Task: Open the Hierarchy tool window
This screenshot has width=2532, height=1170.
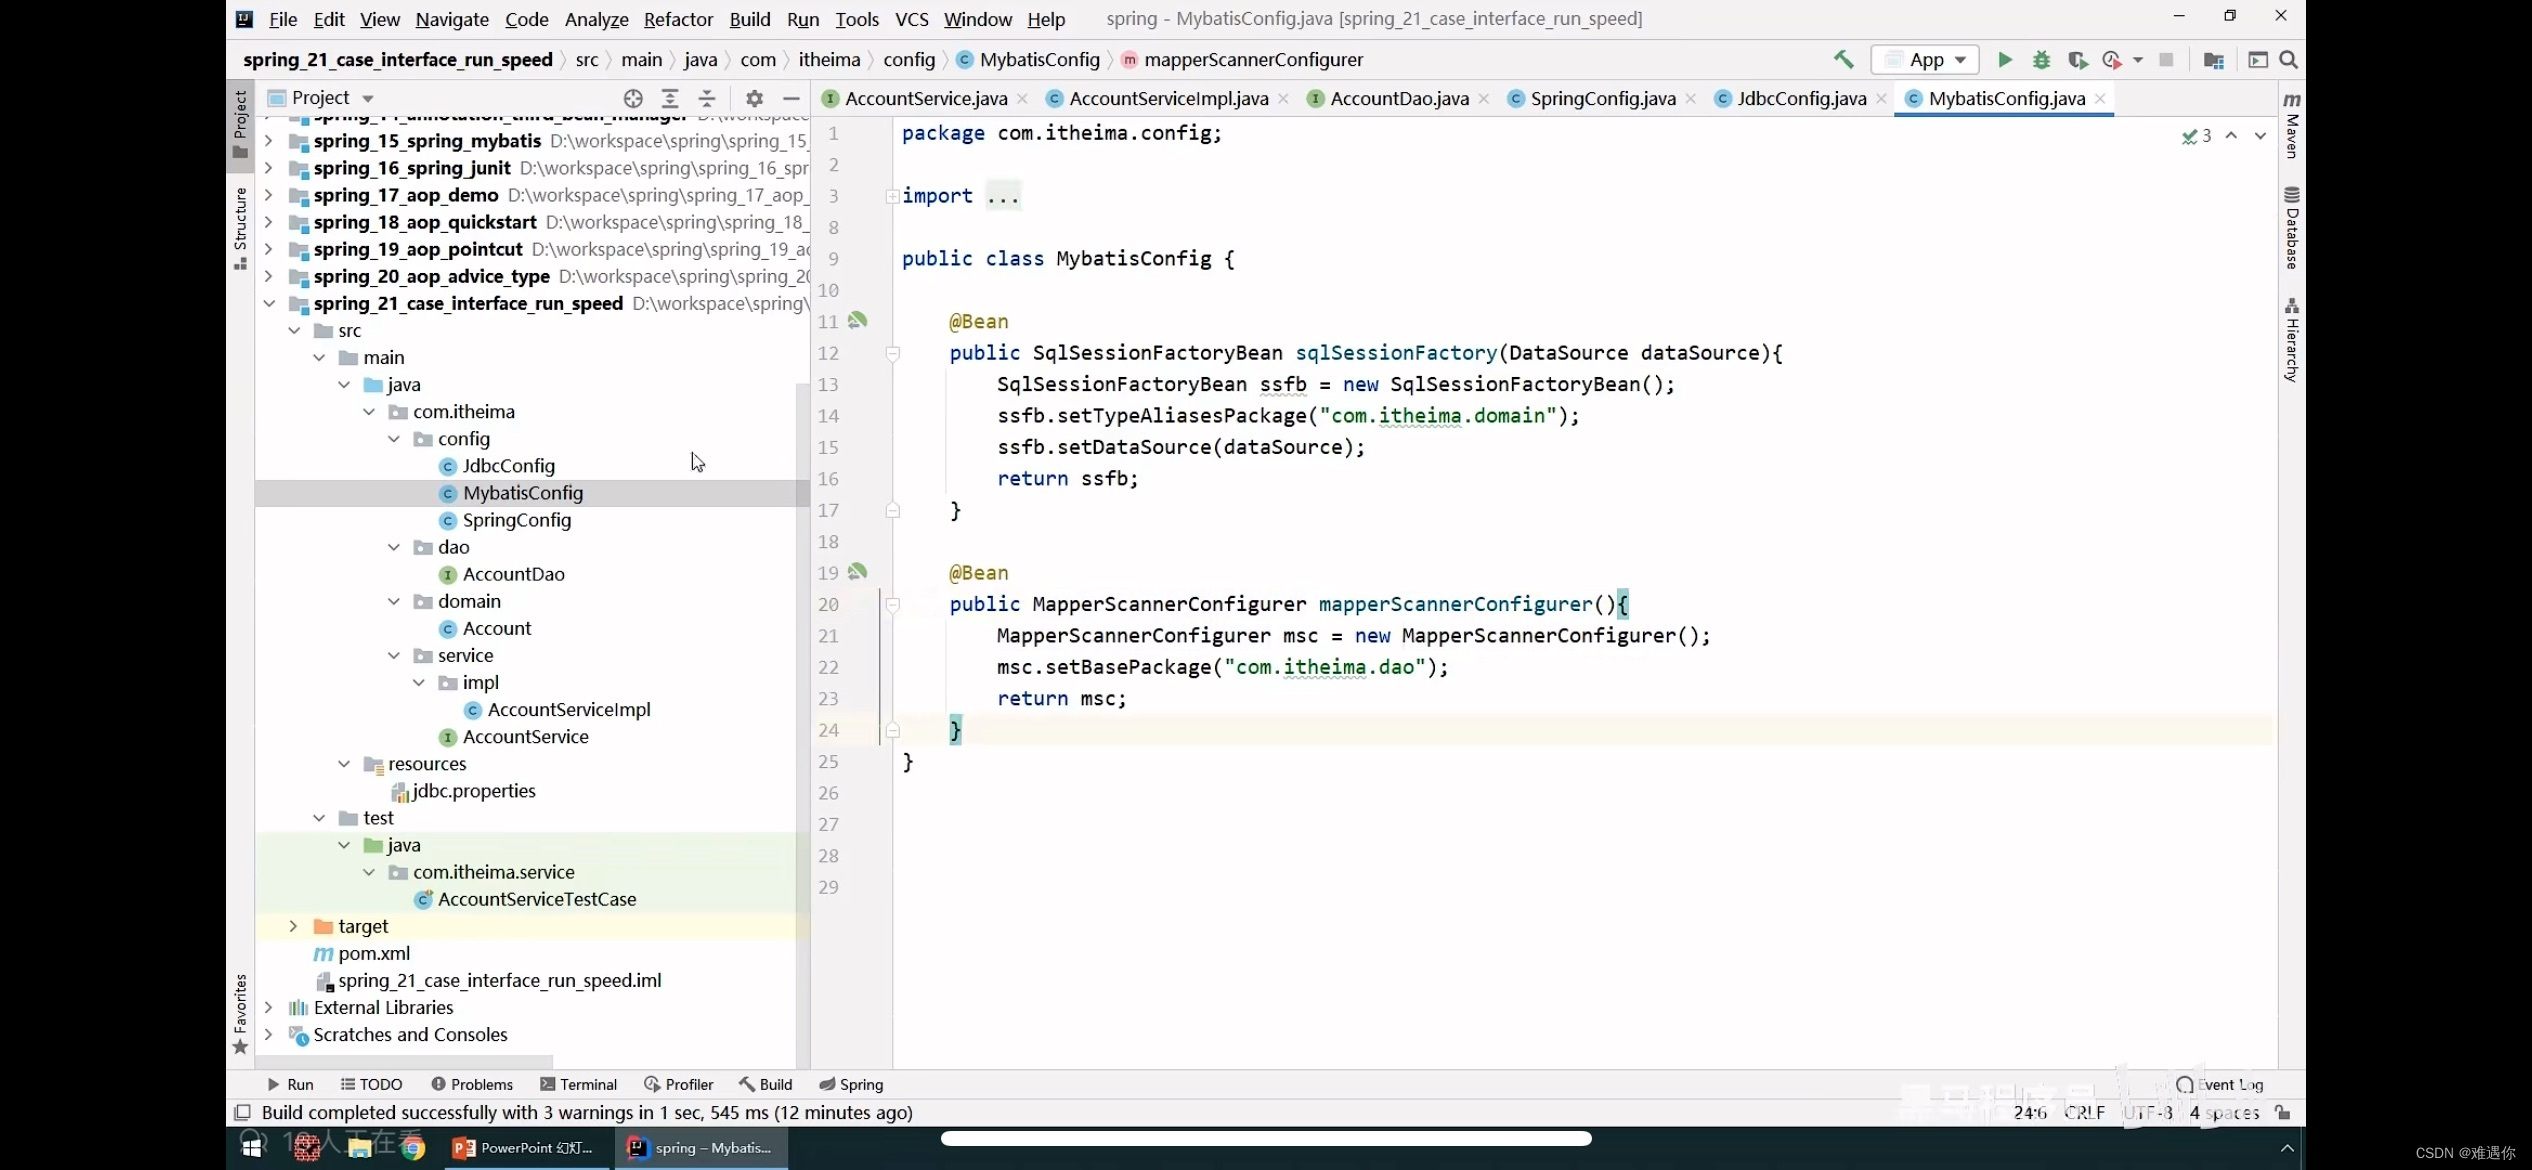Action: 2292,340
